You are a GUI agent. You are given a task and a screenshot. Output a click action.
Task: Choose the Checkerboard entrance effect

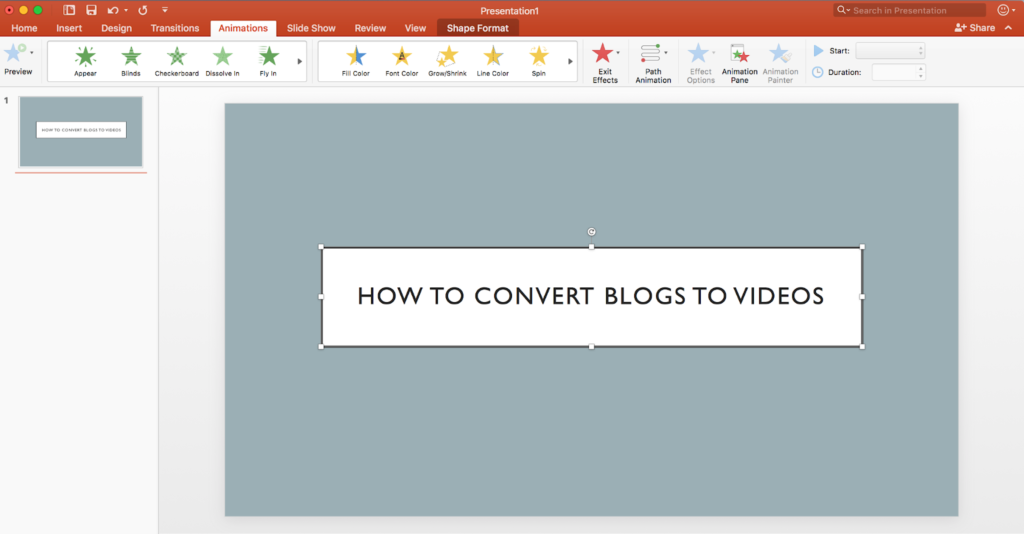point(177,60)
